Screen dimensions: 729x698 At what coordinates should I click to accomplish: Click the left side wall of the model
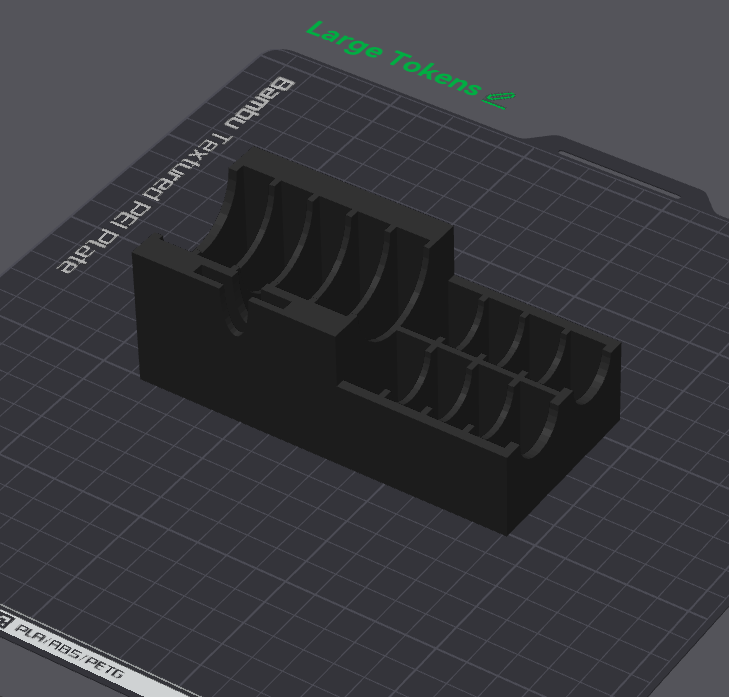click(150, 320)
